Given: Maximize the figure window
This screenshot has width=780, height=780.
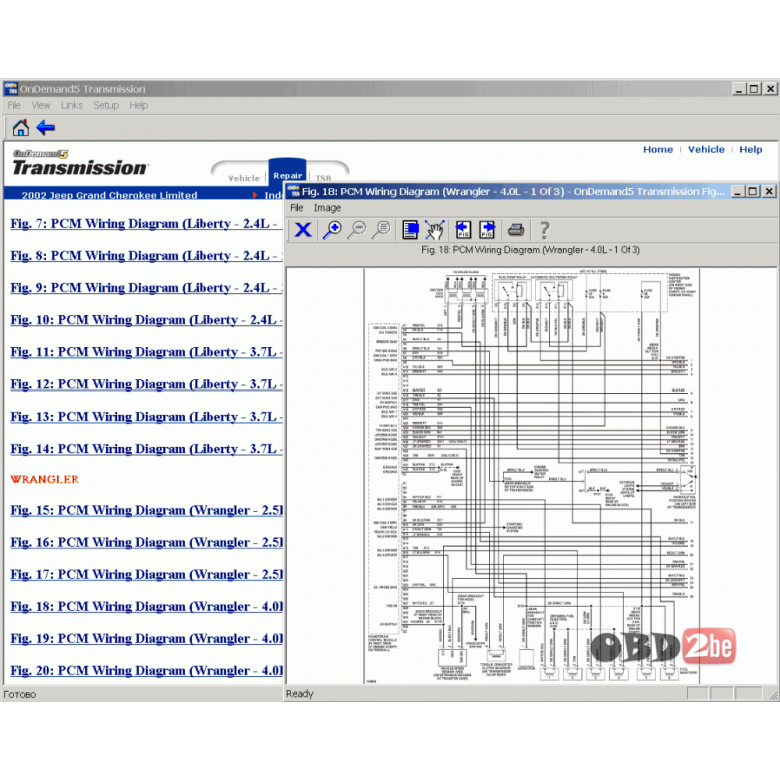Looking at the screenshot, I should 753,192.
